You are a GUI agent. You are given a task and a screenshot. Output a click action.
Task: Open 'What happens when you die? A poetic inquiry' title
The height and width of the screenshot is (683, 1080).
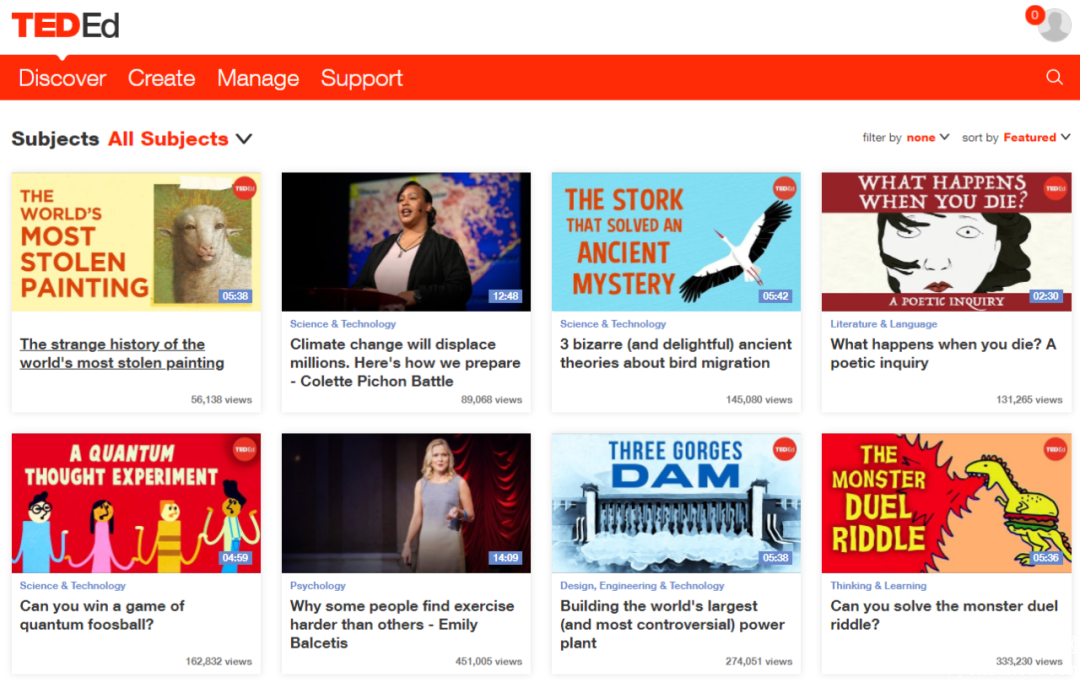coord(943,353)
